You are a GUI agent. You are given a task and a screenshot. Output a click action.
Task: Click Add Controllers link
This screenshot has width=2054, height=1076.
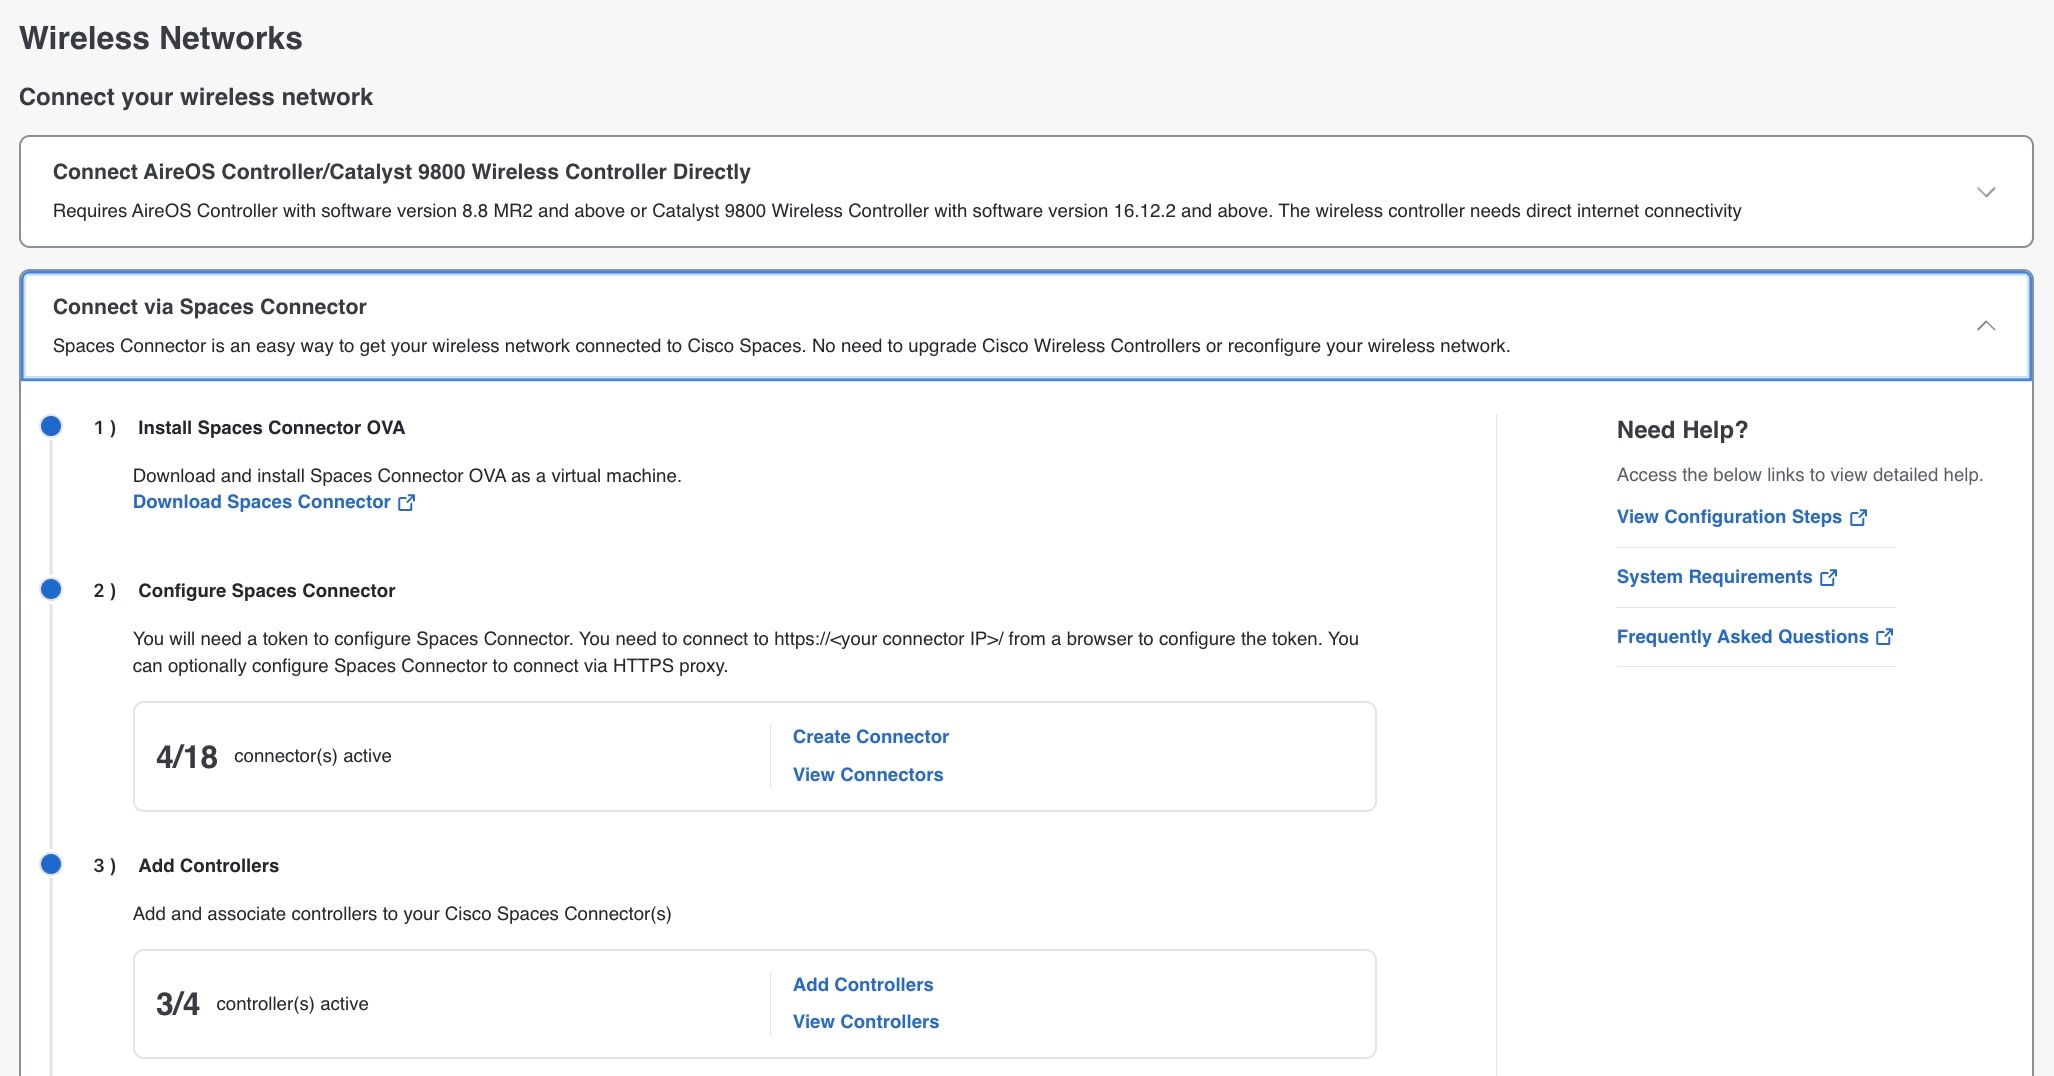click(x=863, y=985)
